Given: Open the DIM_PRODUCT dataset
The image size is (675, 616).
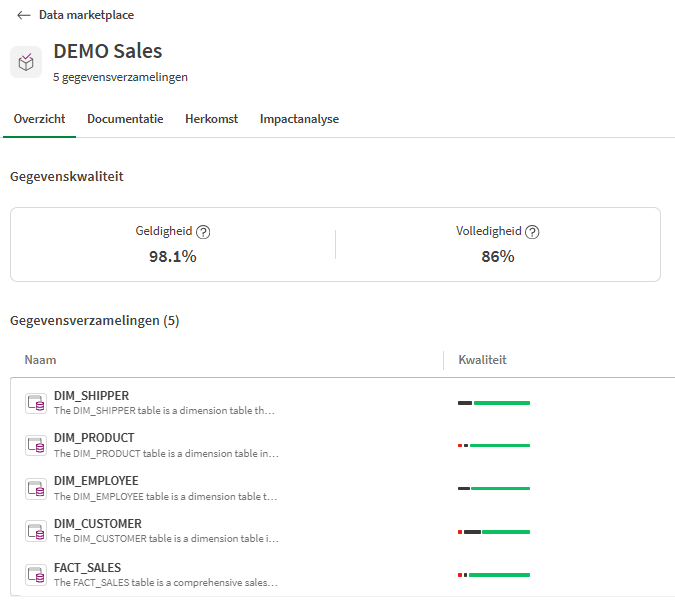Looking at the screenshot, I should click(94, 438).
